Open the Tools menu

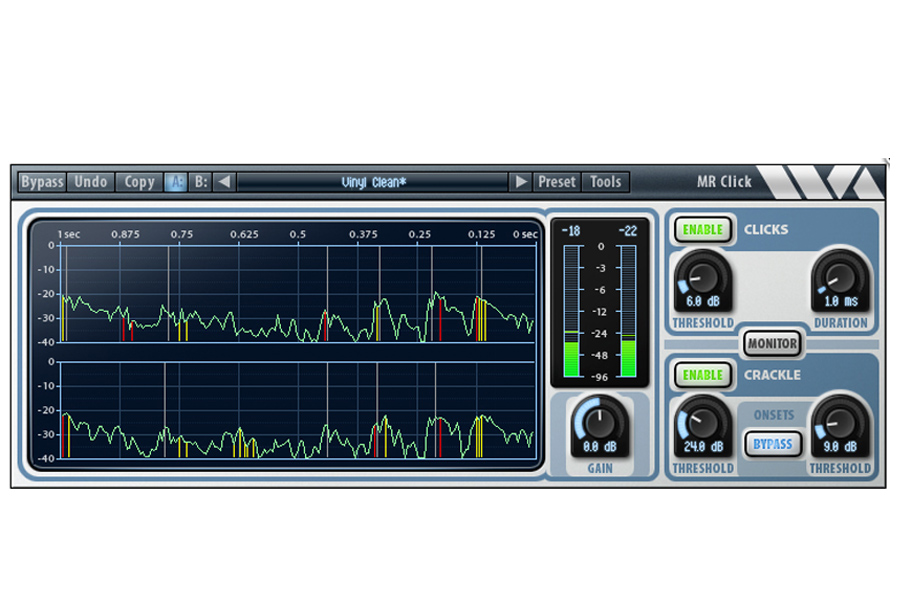(x=606, y=182)
